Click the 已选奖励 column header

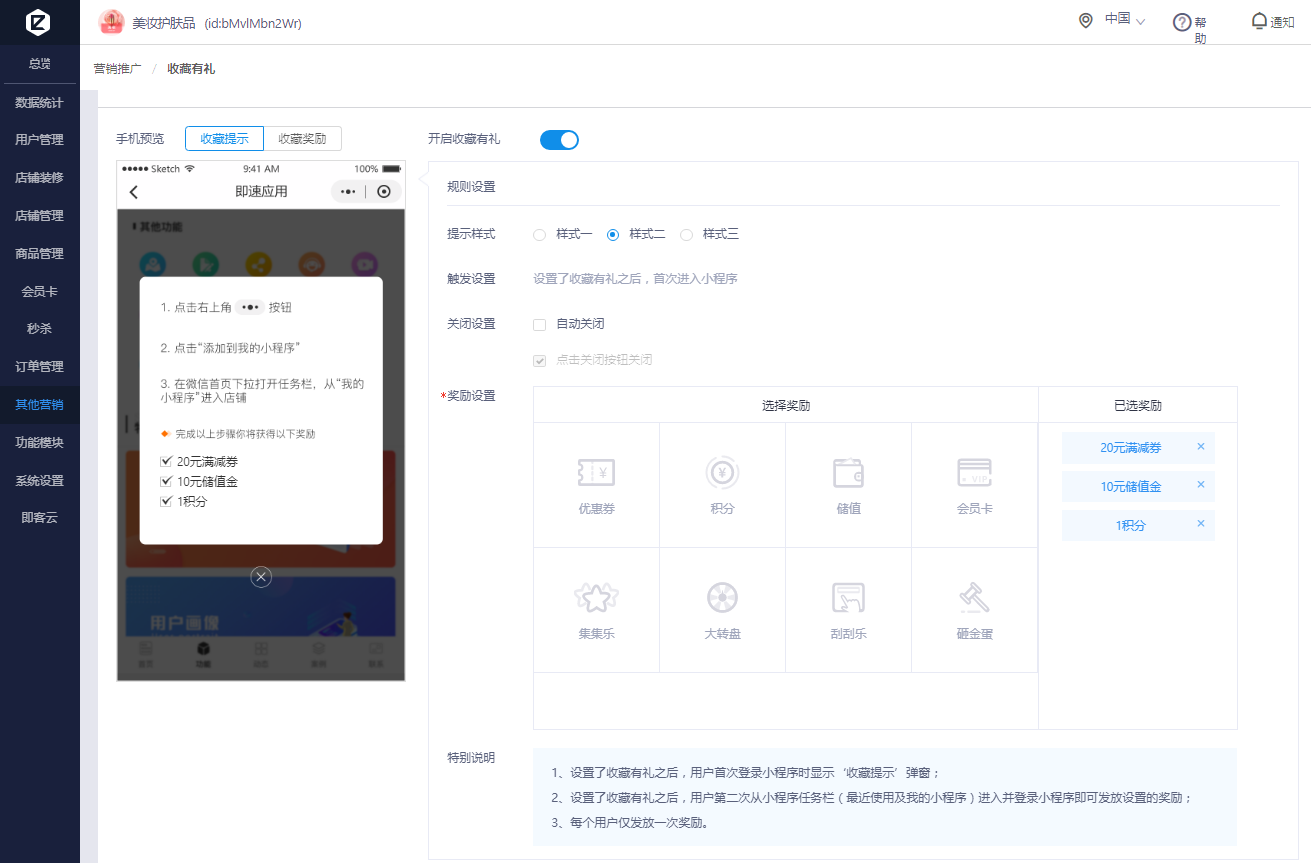(x=1138, y=406)
